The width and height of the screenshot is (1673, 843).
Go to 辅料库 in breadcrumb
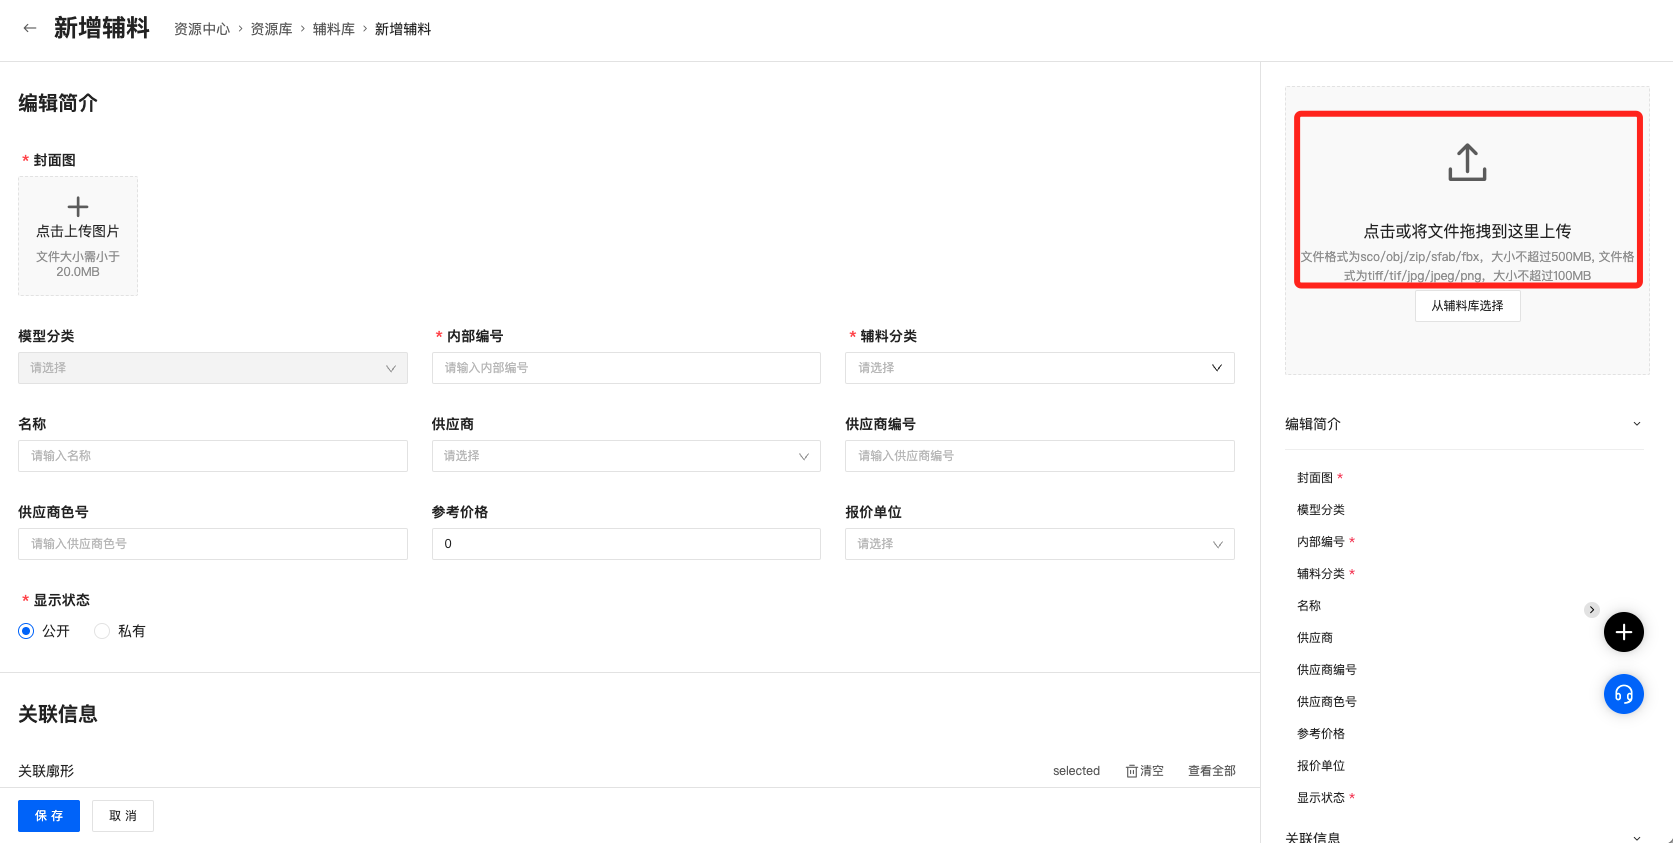pyautogui.click(x=334, y=30)
